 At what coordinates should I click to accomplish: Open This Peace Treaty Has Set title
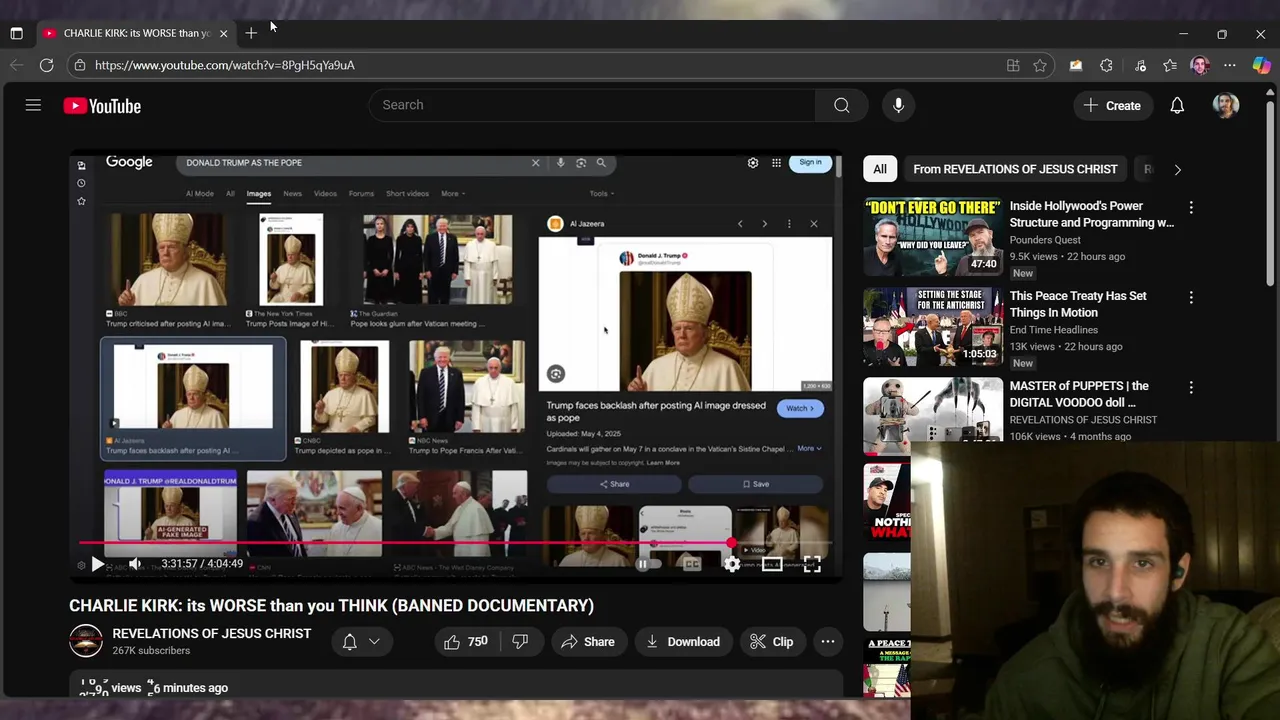click(1078, 304)
